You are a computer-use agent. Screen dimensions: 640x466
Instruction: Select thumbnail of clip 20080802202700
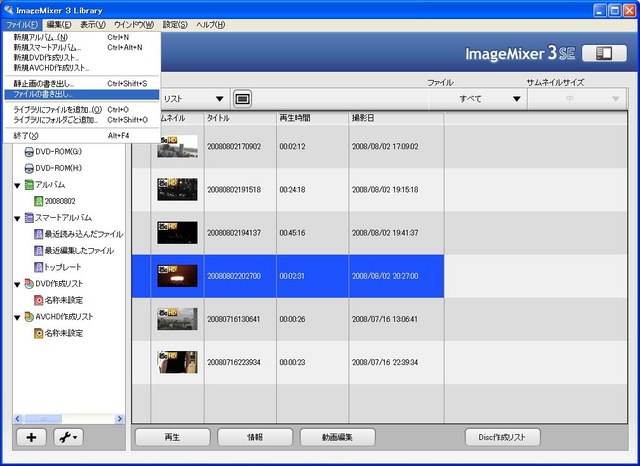point(178,276)
